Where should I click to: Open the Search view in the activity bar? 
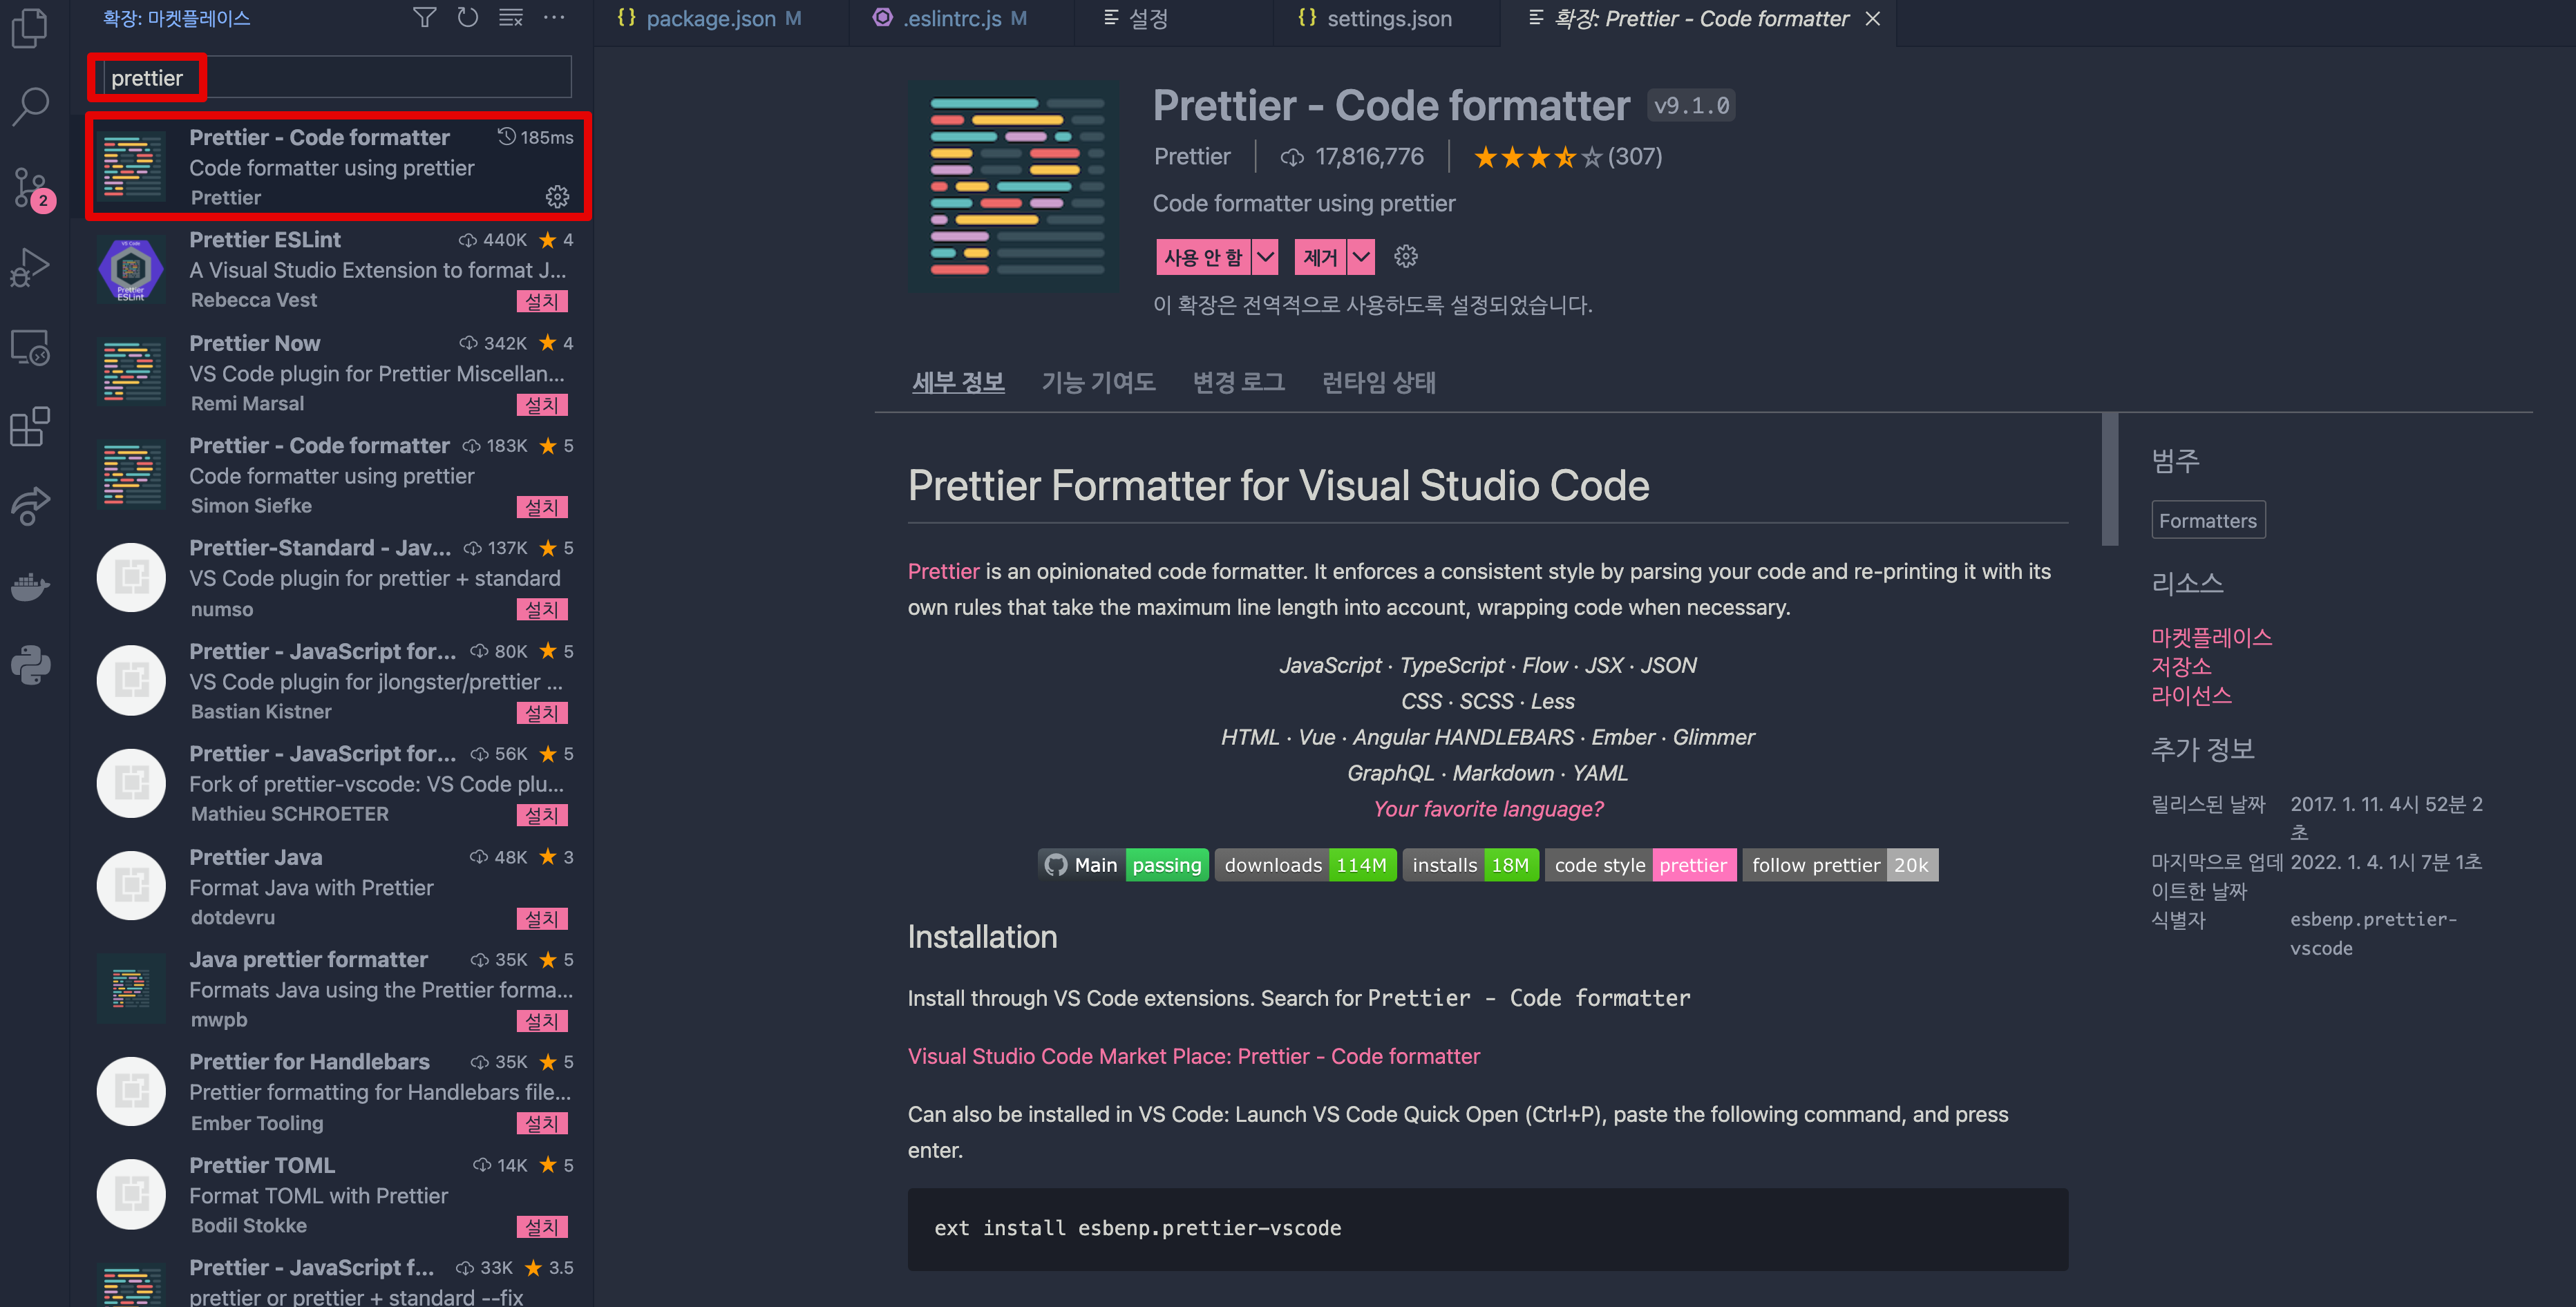coord(30,105)
